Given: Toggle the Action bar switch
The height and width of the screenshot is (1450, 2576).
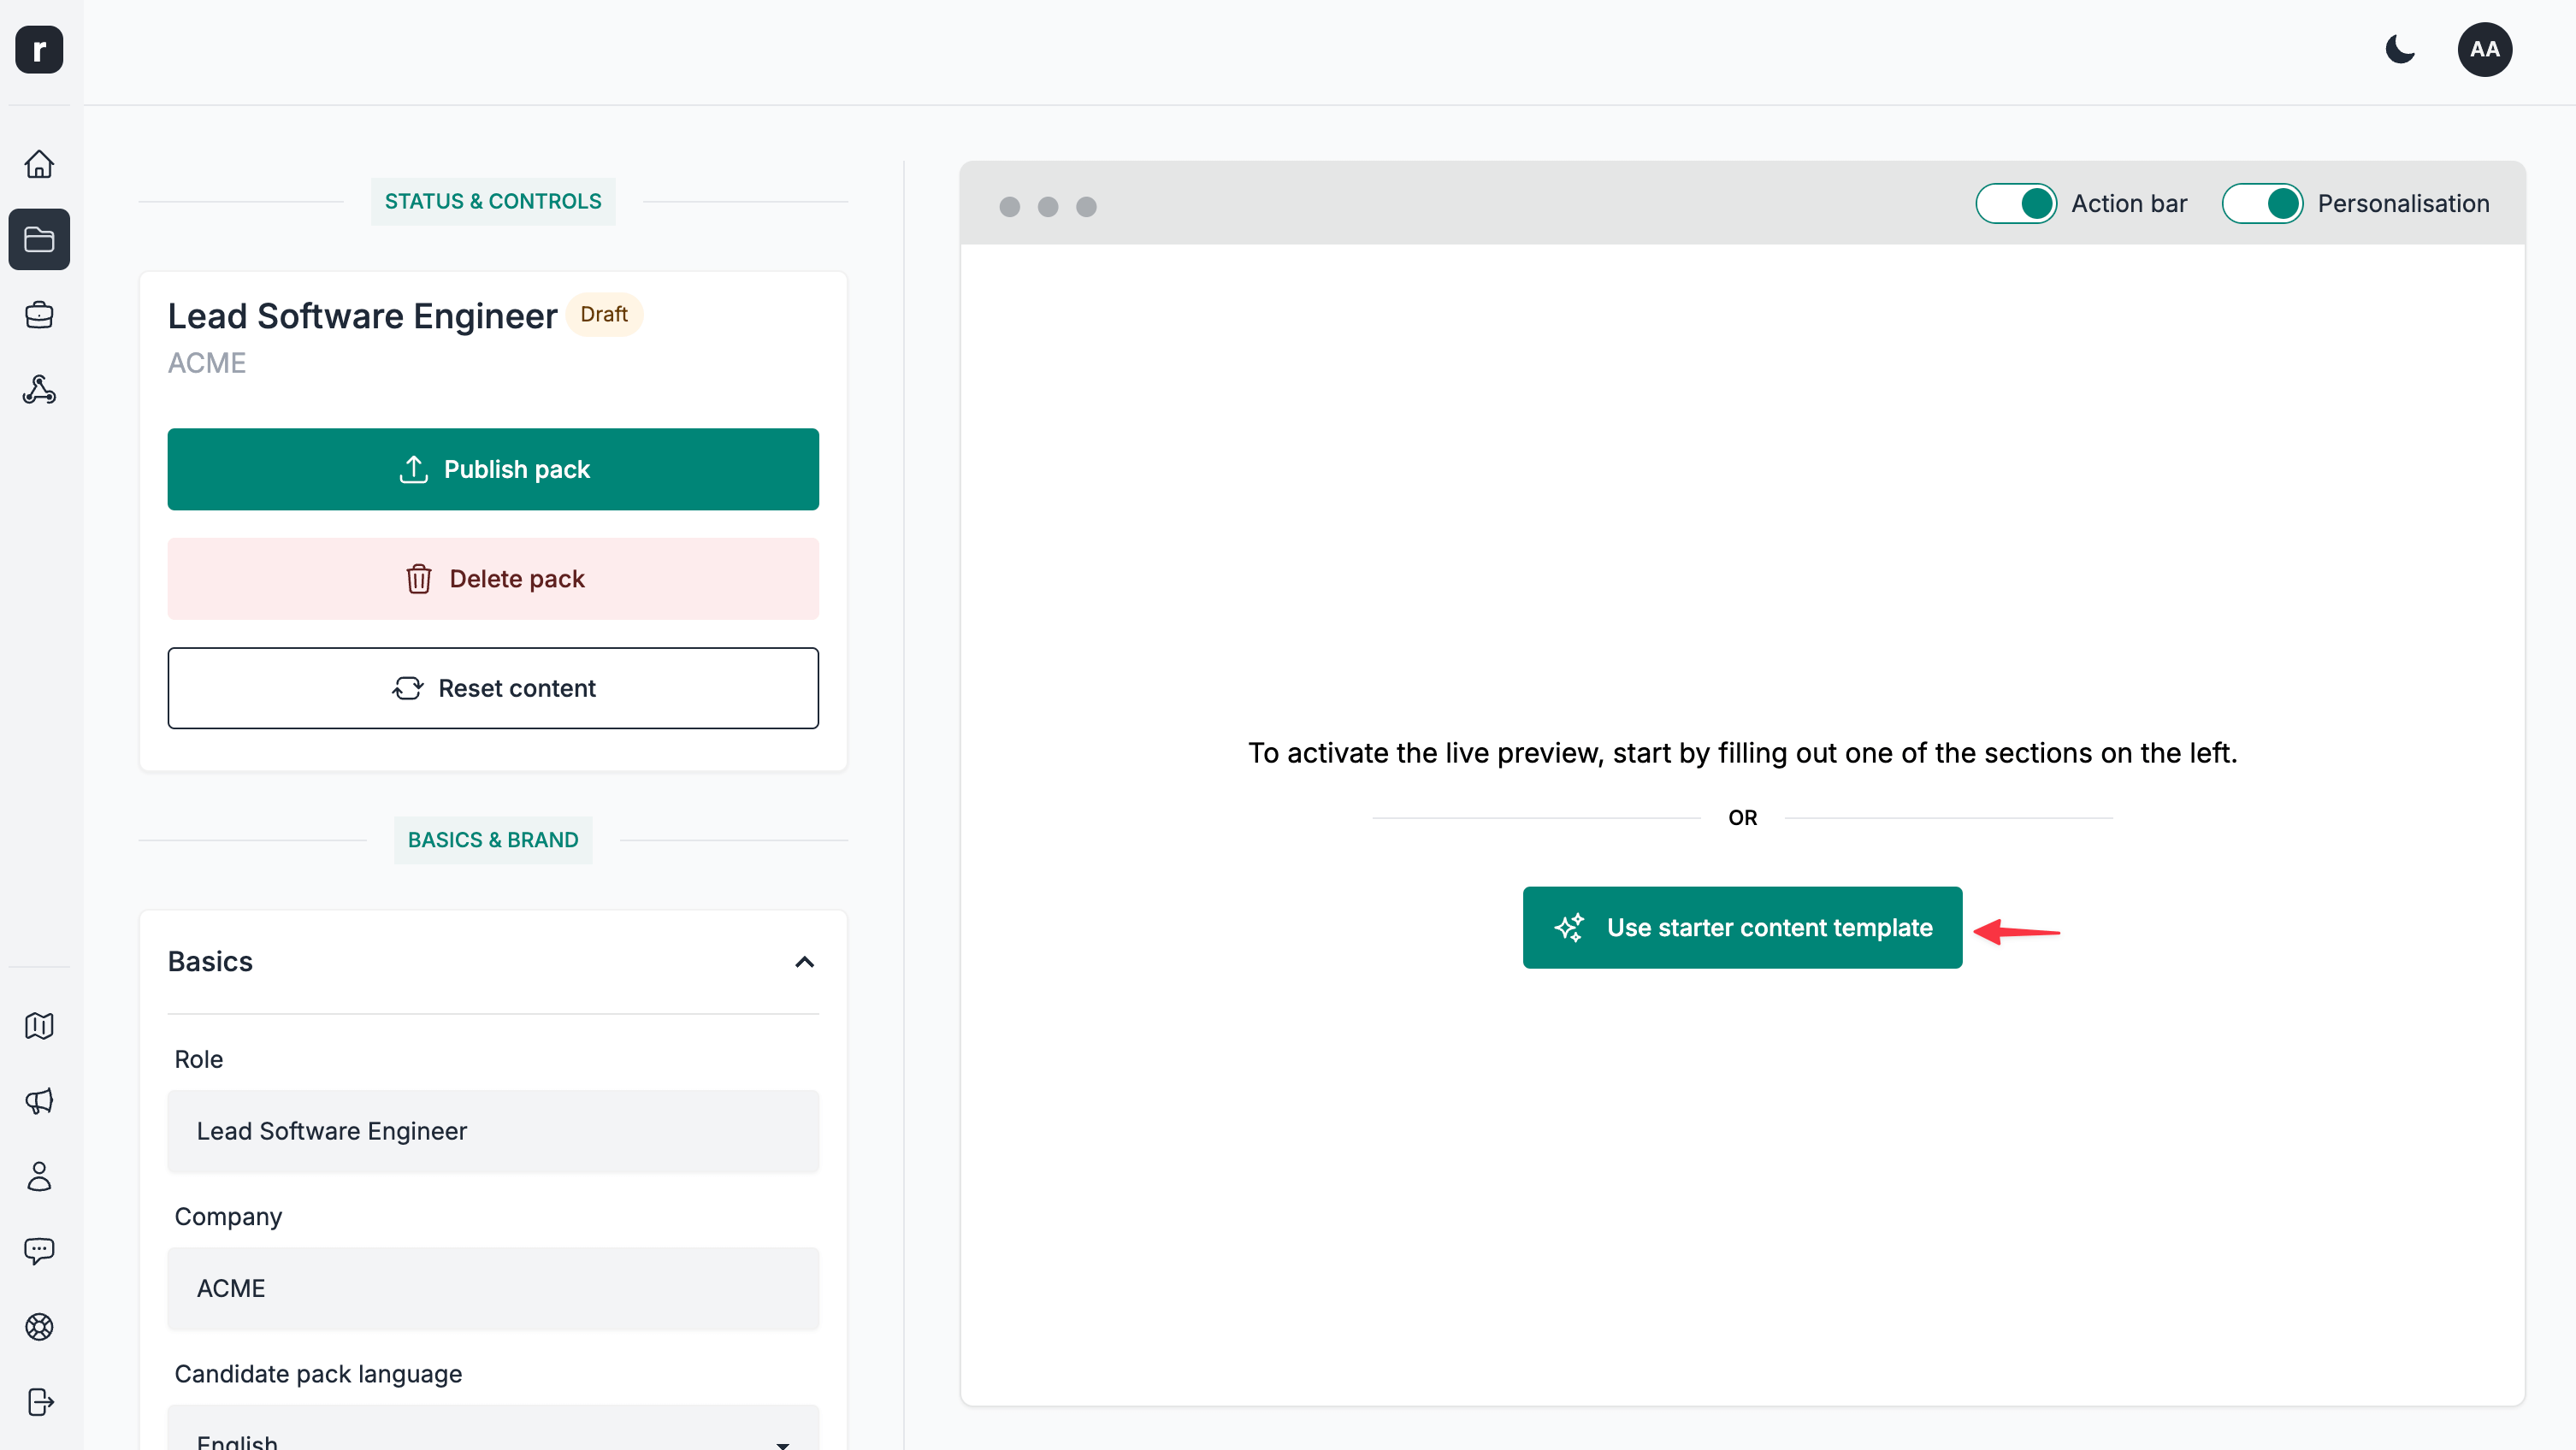Looking at the screenshot, I should coord(2015,204).
